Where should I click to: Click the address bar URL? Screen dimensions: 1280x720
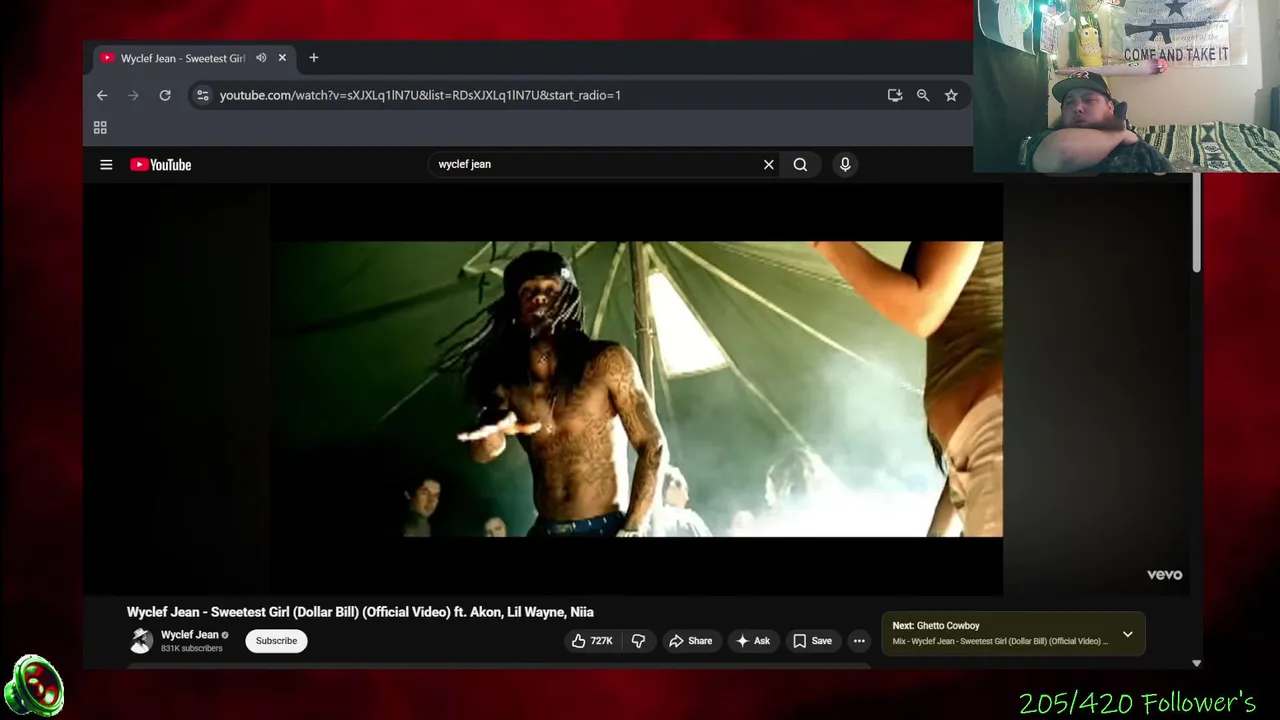(x=420, y=95)
